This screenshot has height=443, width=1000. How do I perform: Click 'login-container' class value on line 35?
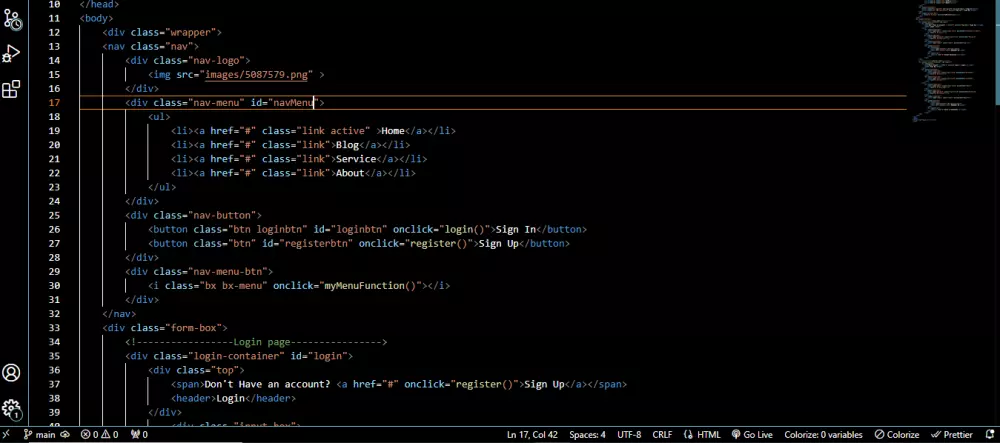(x=237, y=356)
